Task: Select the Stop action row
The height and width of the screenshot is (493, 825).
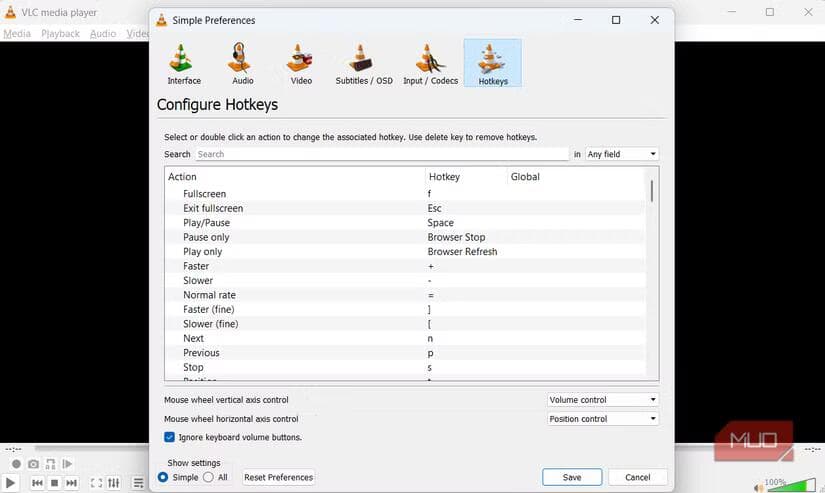Action: pos(405,367)
